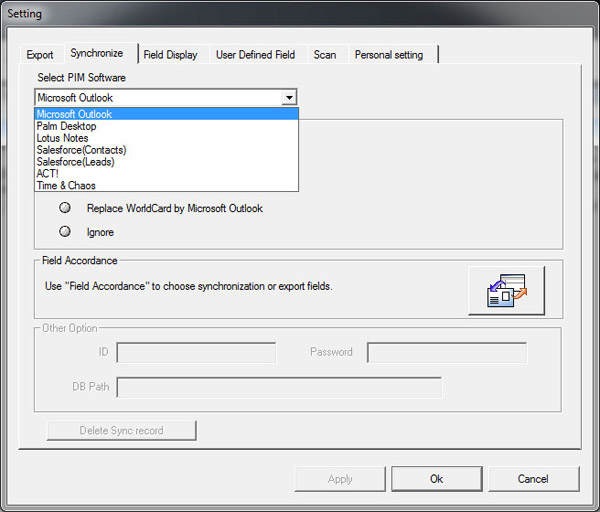Choose ACT! from the list
This screenshot has width=600, height=512.
(166, 173)
